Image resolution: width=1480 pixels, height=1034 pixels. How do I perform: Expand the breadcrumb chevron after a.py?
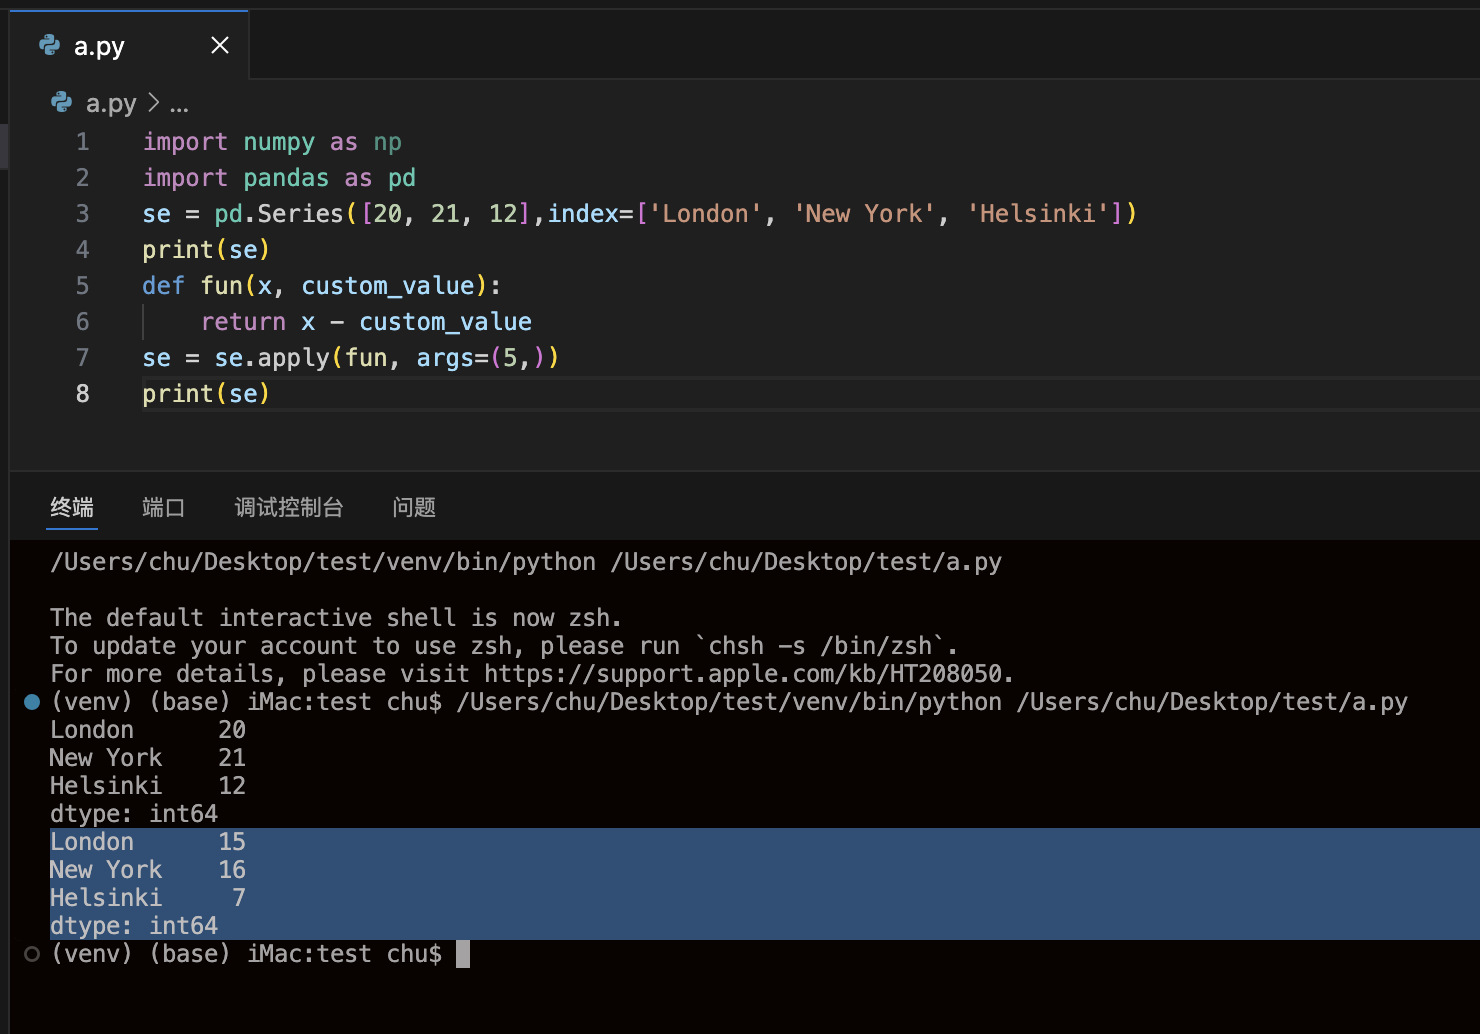coord(153,103)
